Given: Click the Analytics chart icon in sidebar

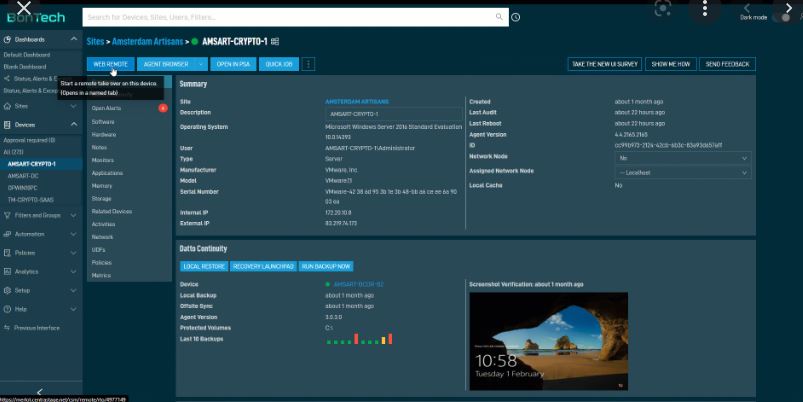Looking at the screenshot, I should 7,271.
